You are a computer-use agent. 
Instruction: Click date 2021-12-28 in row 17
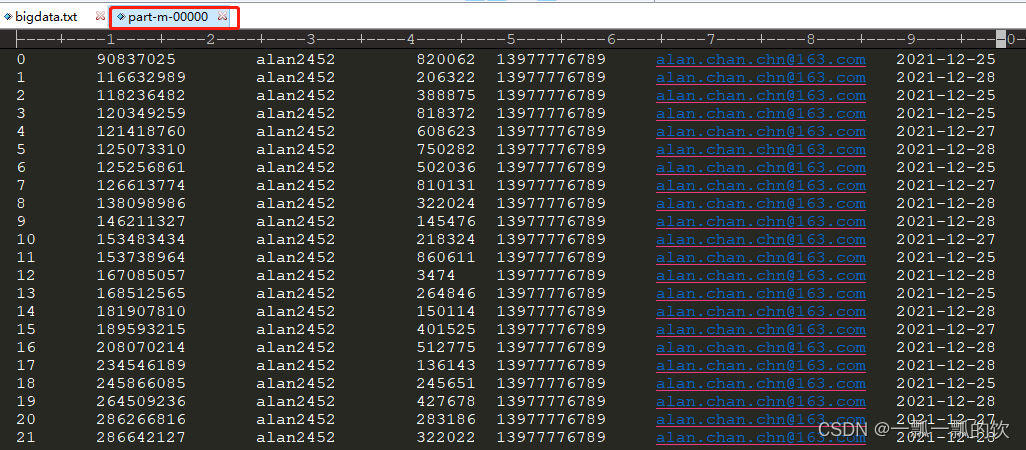(x=946, y=365)
